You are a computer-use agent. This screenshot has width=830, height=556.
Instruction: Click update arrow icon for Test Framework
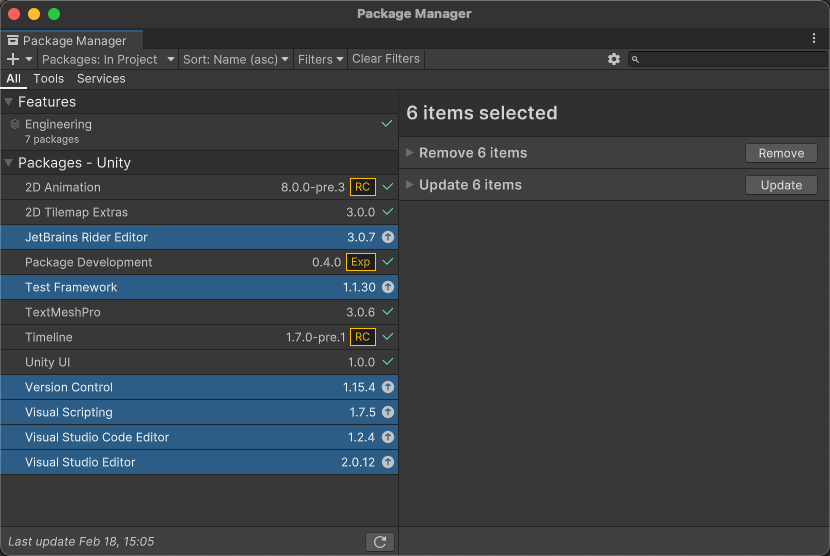coord(388,287)
